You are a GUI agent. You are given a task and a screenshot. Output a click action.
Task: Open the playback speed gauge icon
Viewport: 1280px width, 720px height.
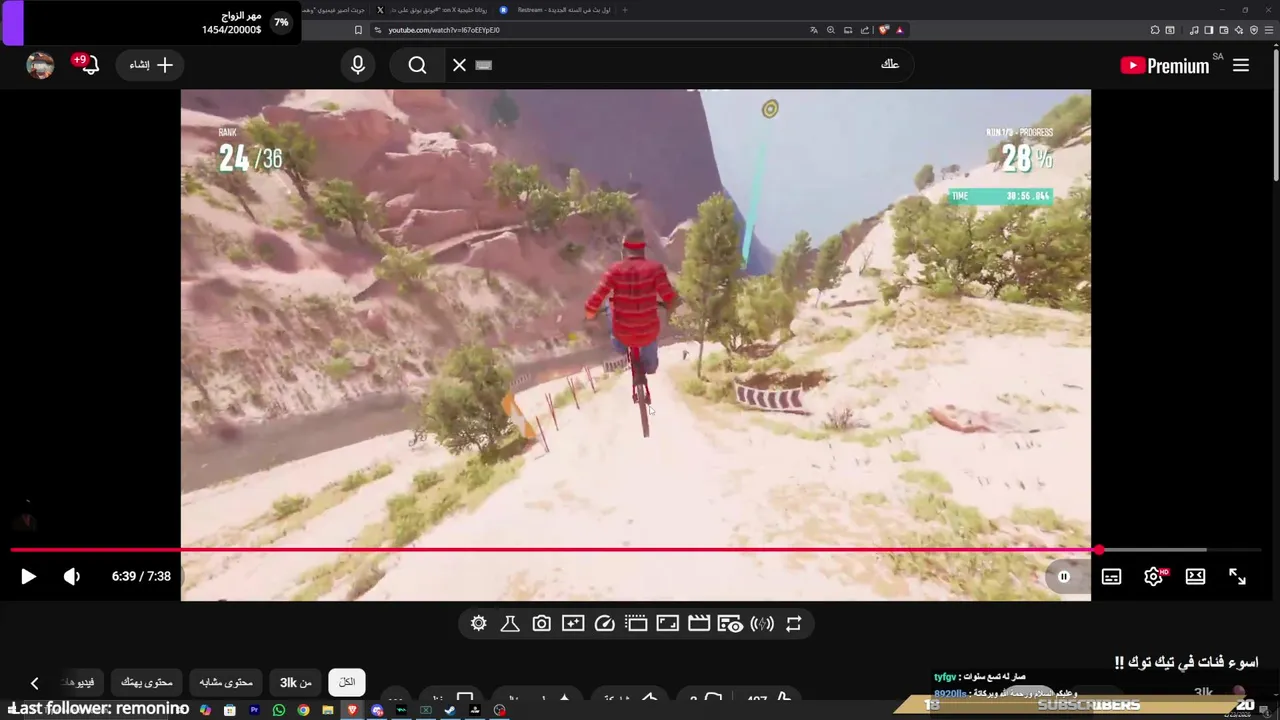pos(604,623)
